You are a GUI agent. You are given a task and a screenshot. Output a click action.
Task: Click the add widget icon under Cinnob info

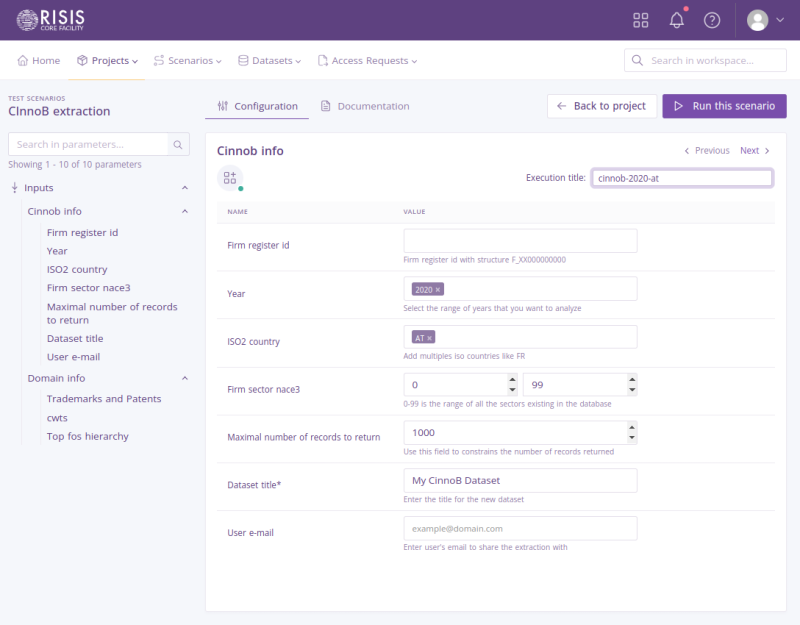point(230,177)
